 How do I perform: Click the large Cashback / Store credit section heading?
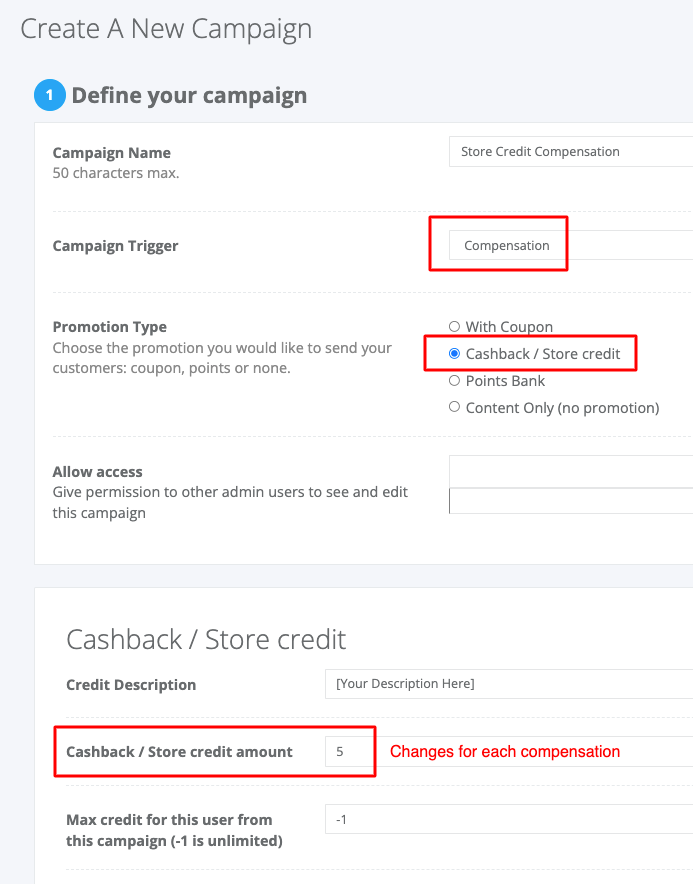(206, 640)
